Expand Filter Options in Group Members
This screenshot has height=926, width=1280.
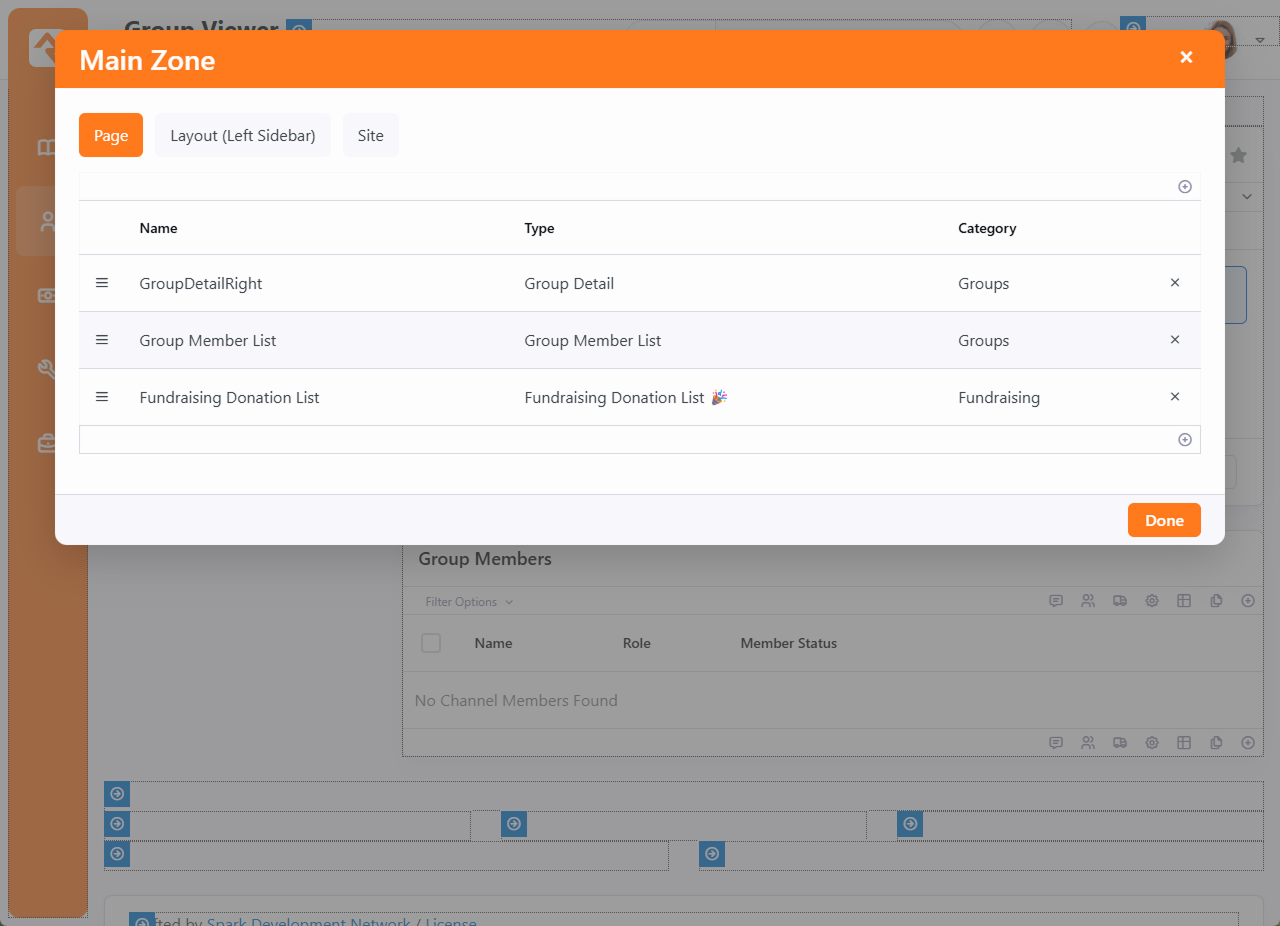(468, 602)
